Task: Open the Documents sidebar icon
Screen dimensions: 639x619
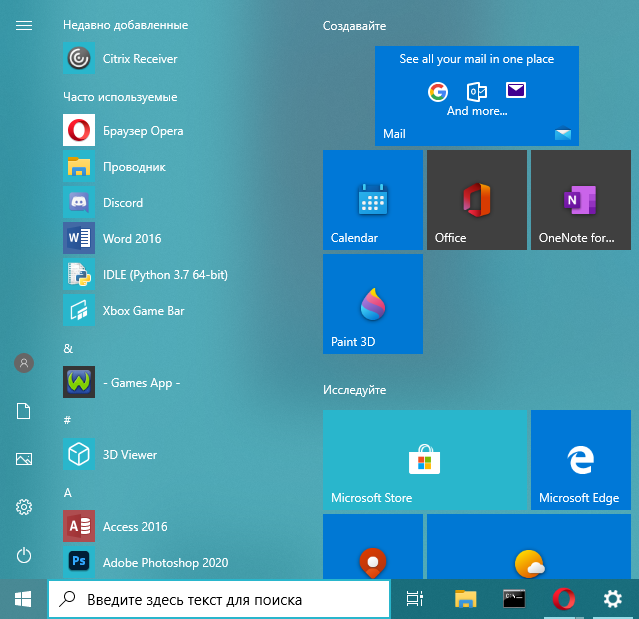Action: coord(24,411)
